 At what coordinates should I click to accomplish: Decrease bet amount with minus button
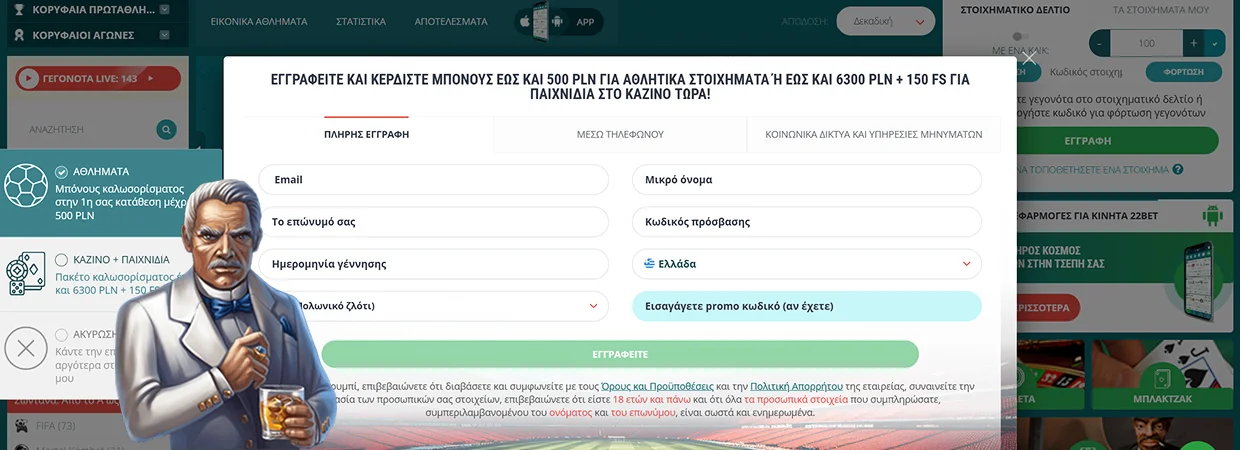point(1100,43)
